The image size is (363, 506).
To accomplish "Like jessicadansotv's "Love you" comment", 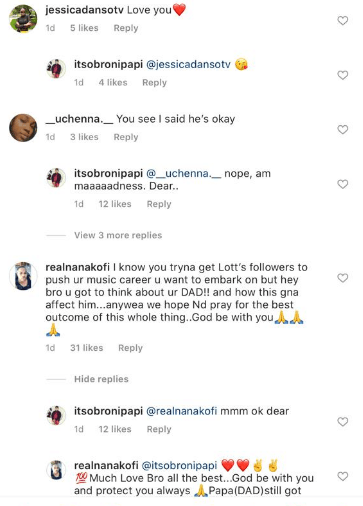I will click(343, 21).
